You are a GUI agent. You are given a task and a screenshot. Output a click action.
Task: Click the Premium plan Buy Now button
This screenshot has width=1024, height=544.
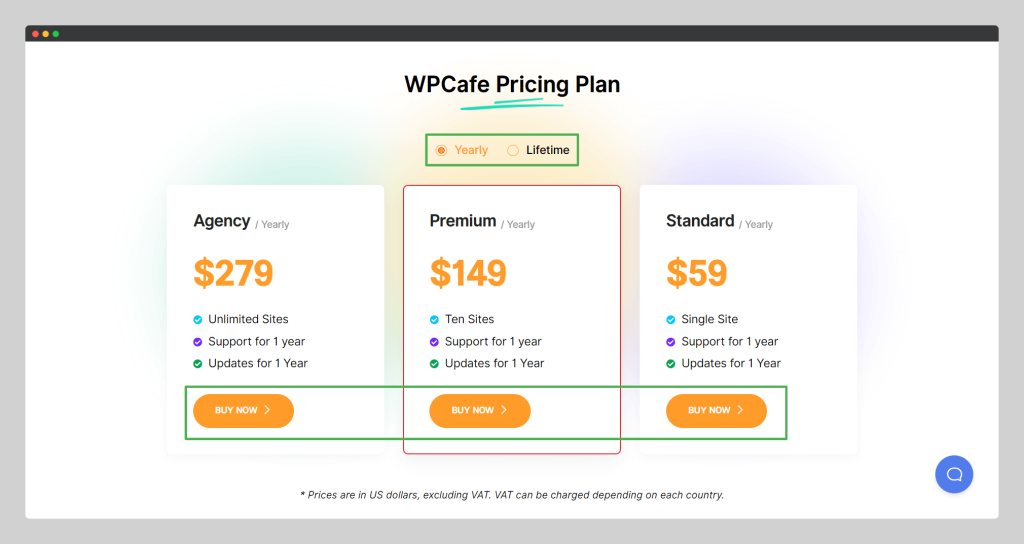(x=480, y=411)
